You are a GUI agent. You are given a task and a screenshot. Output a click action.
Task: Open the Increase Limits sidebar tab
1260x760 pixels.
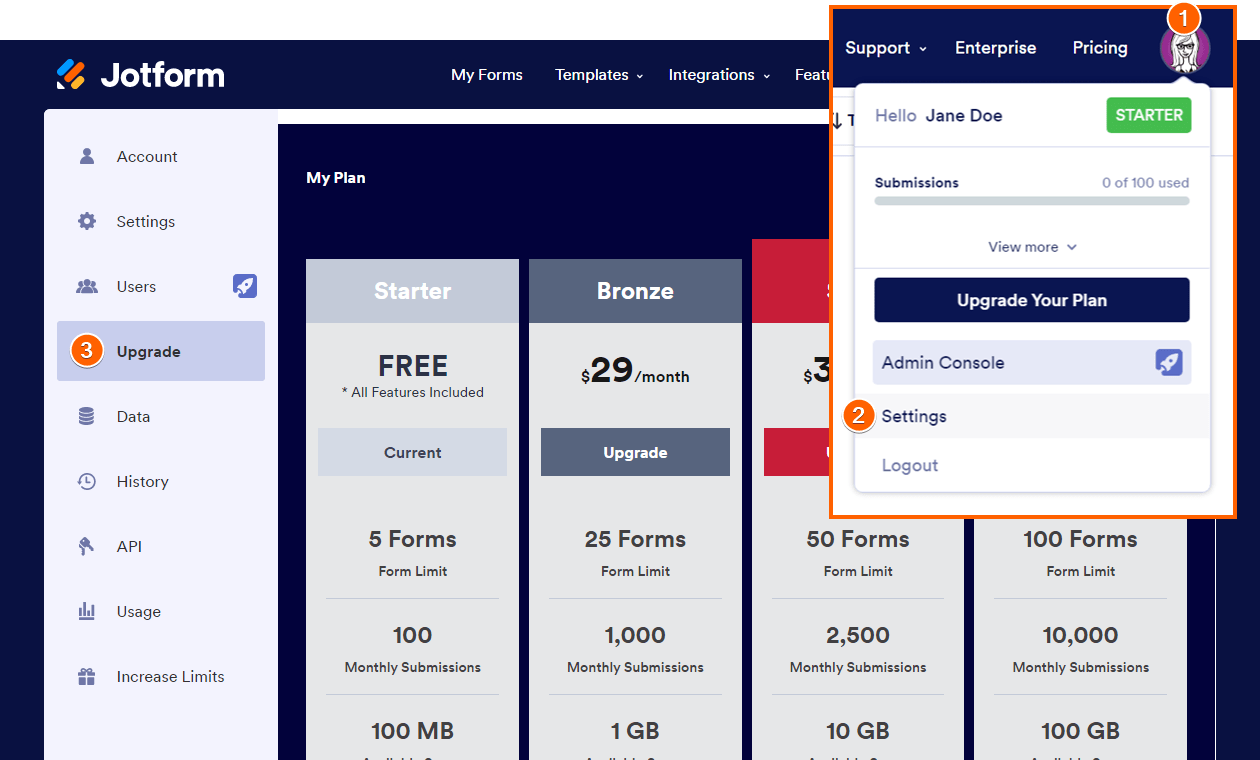pyautogui.click(x=161, y=676)
